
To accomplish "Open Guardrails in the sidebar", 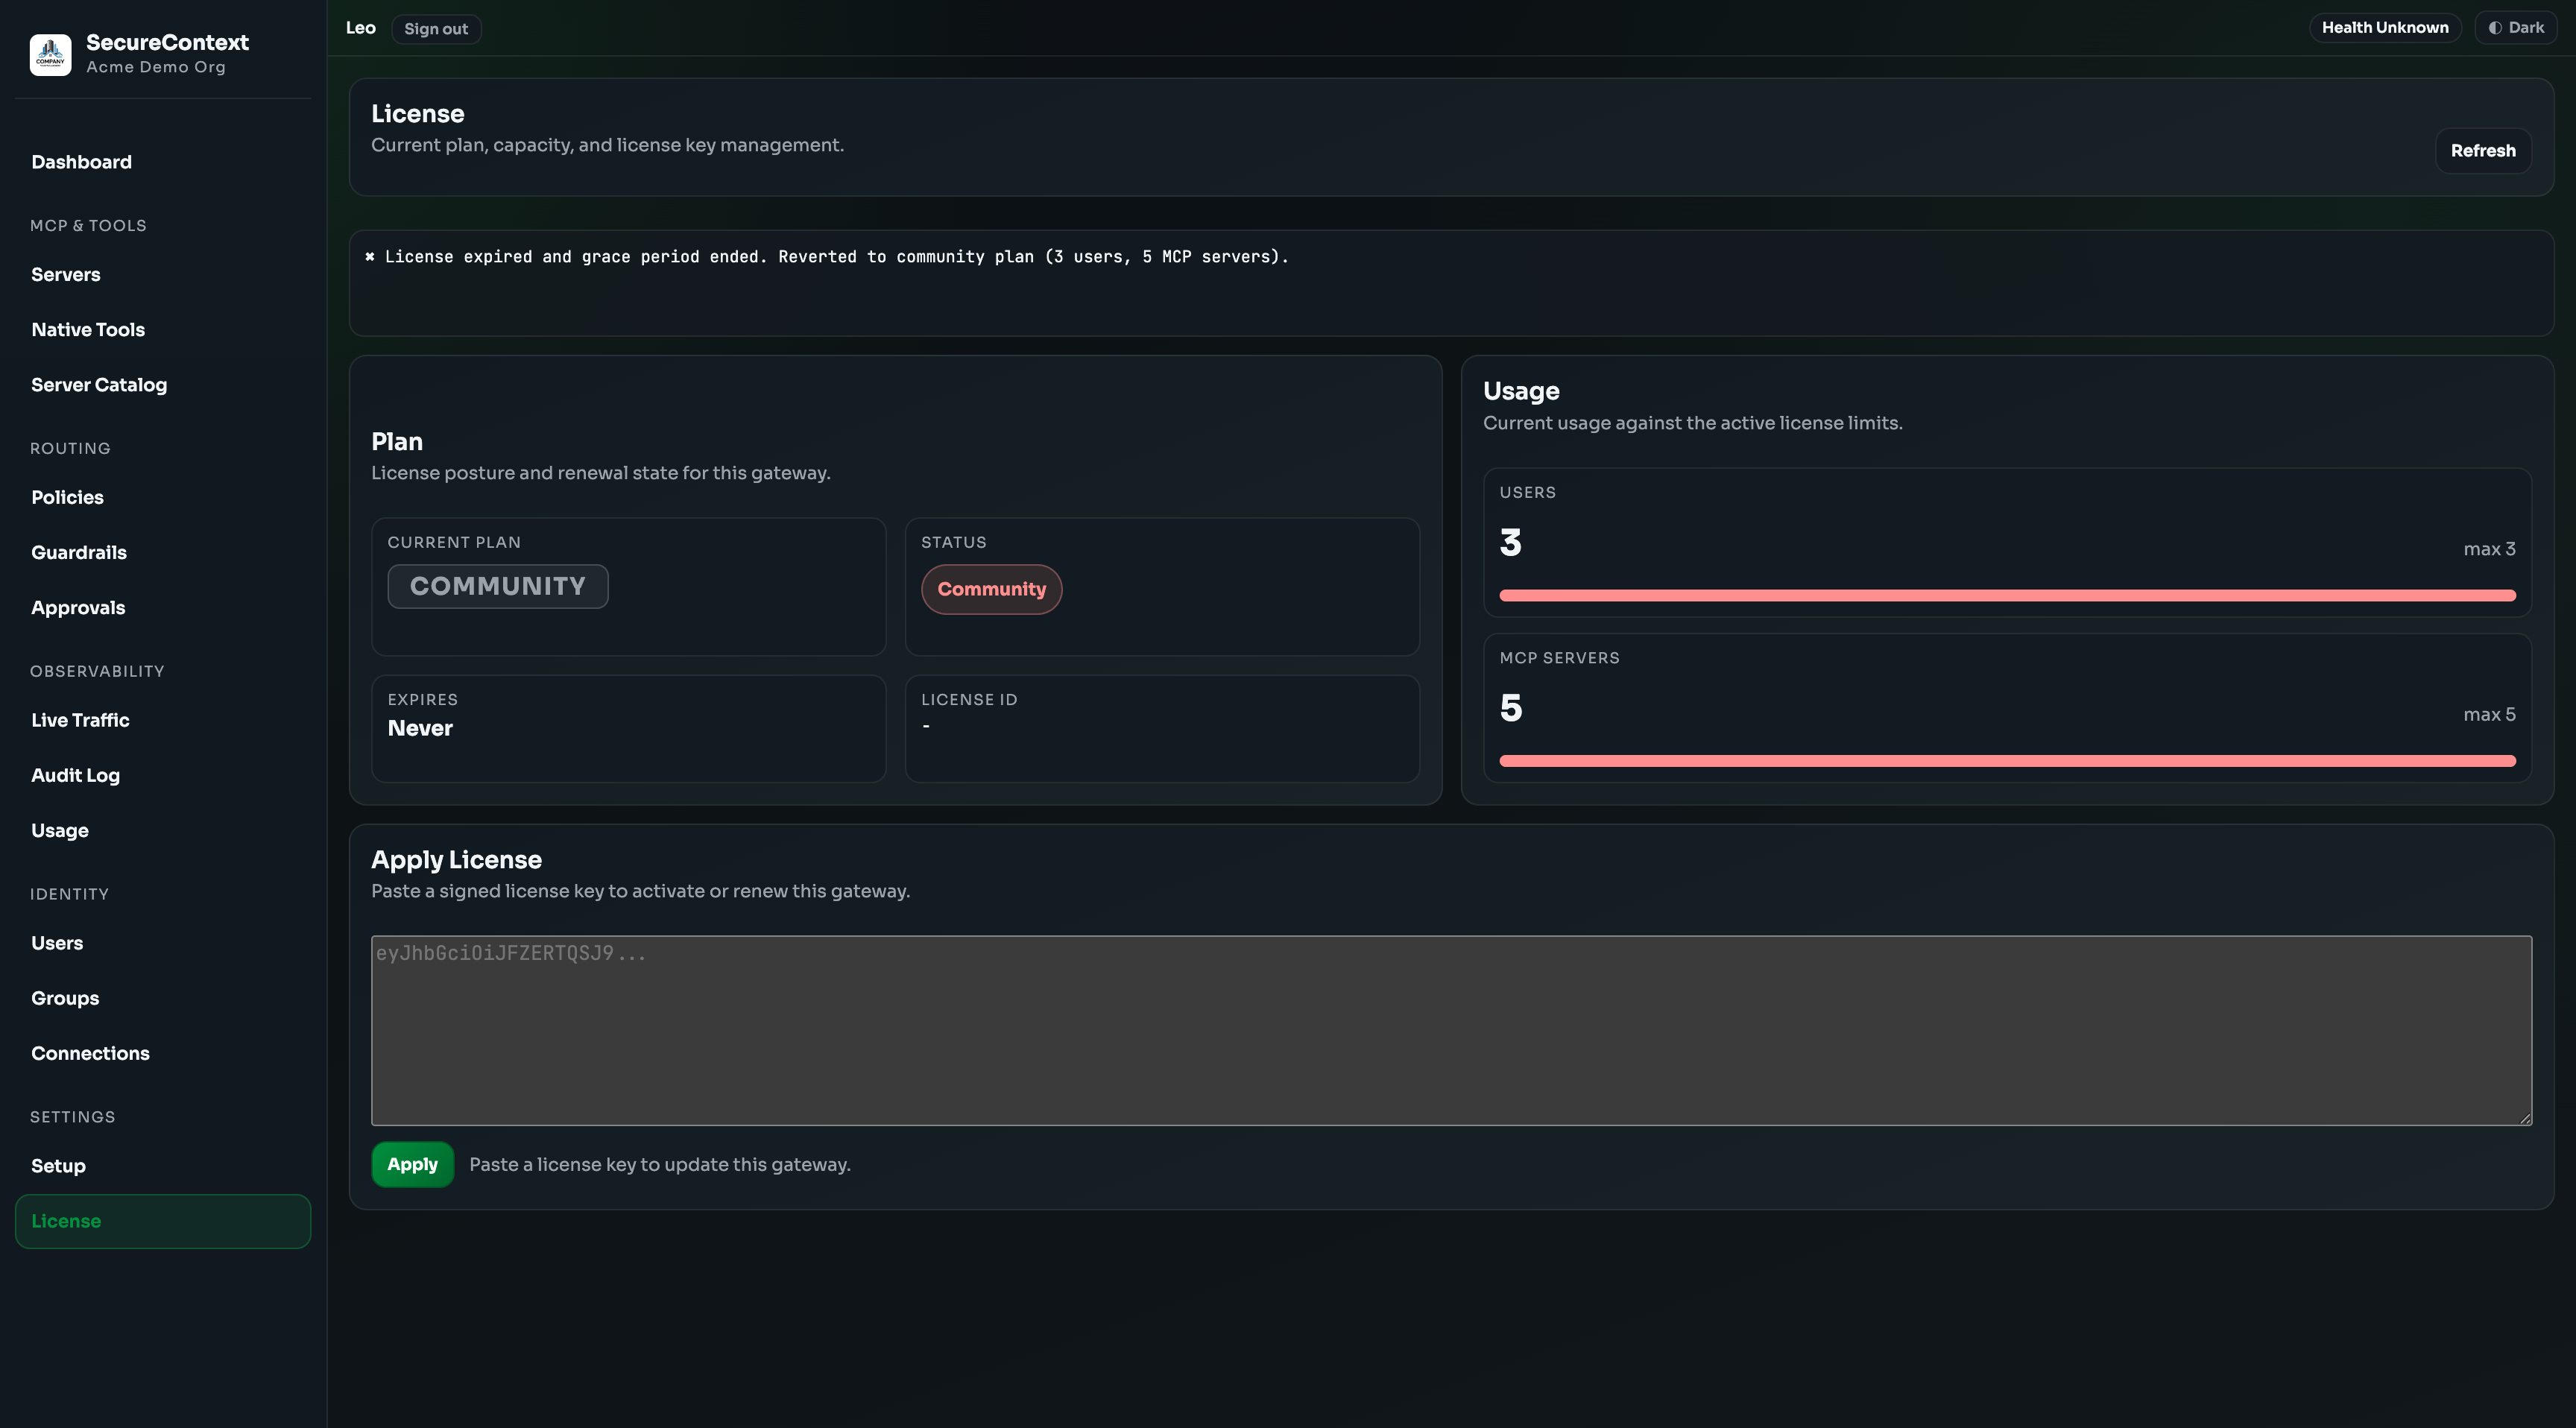I will click(79, 552).
